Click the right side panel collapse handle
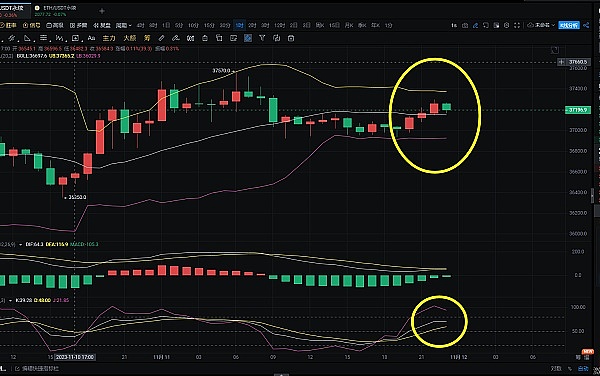 (593, 196)
